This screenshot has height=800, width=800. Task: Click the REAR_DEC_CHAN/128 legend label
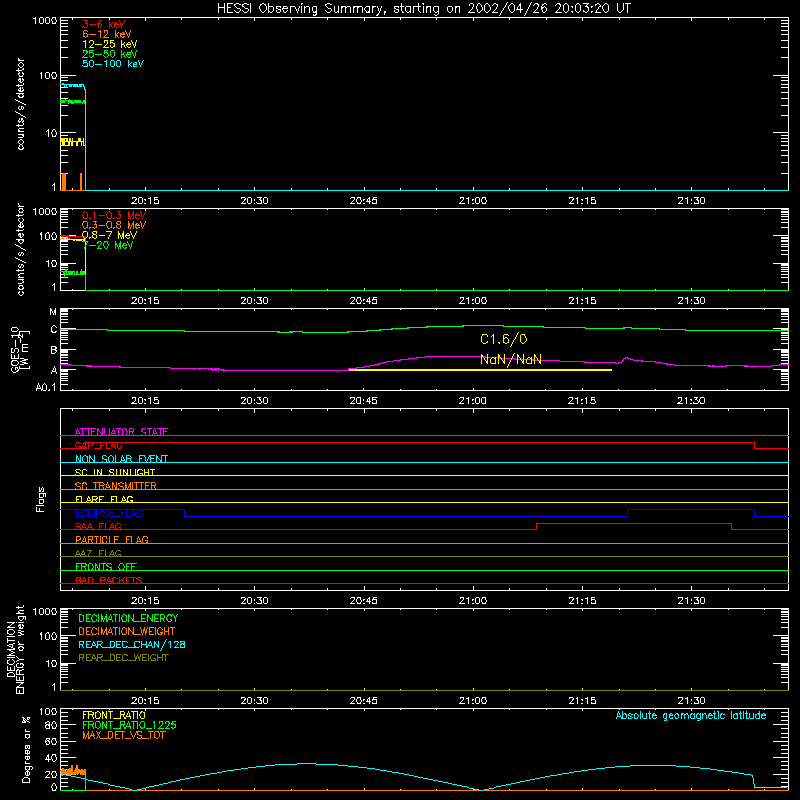(132, 644)
